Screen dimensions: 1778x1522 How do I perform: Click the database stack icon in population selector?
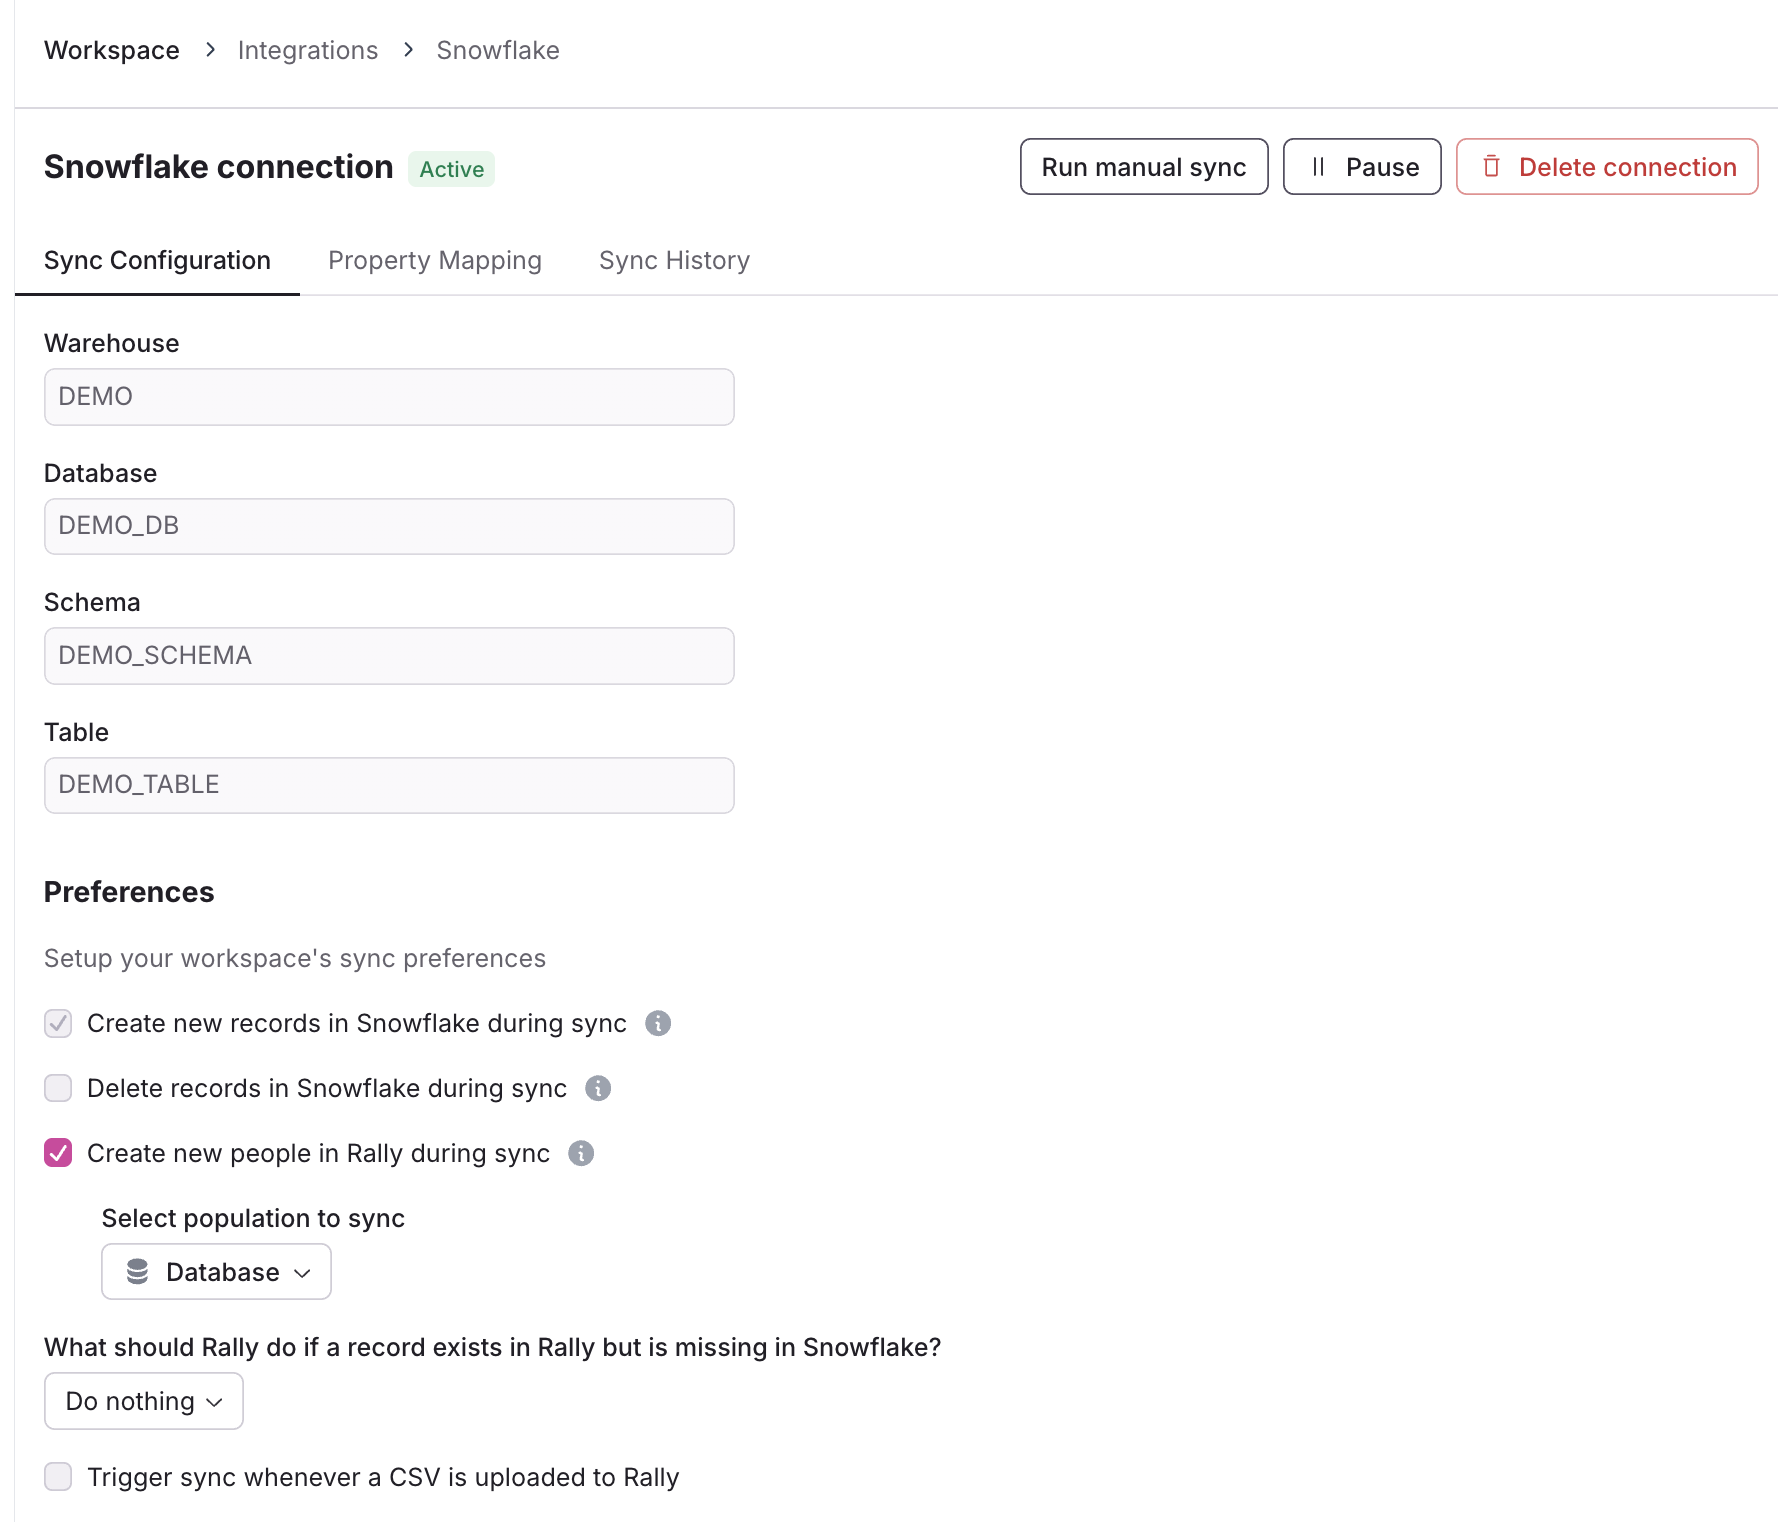click(138, 1272)
